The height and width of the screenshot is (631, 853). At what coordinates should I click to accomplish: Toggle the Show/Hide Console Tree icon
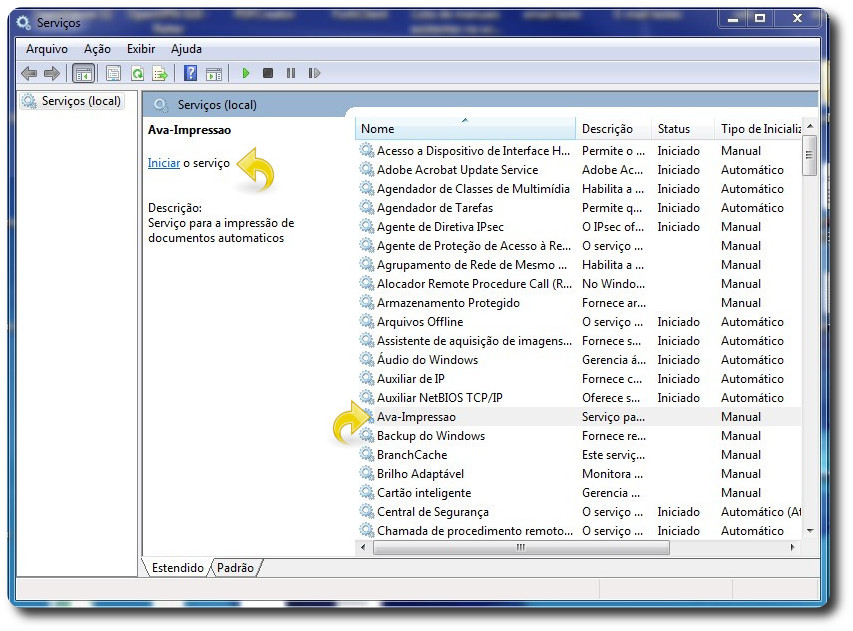click(x=83, y=73)
